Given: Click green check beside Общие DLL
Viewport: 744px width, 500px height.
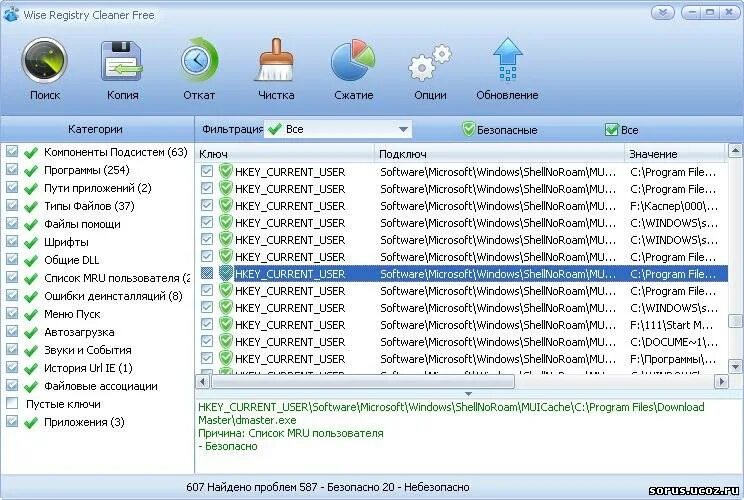Looking at the screenshot, I should pos(31,261).
